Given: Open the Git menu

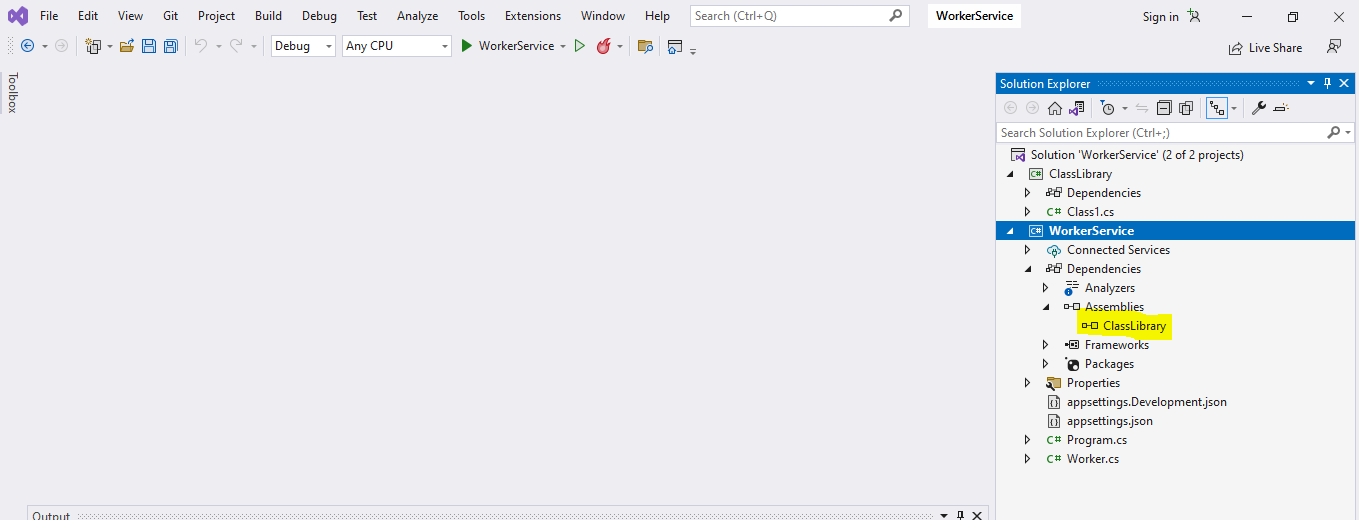Looking at the screenshot, I should (170, 16).
